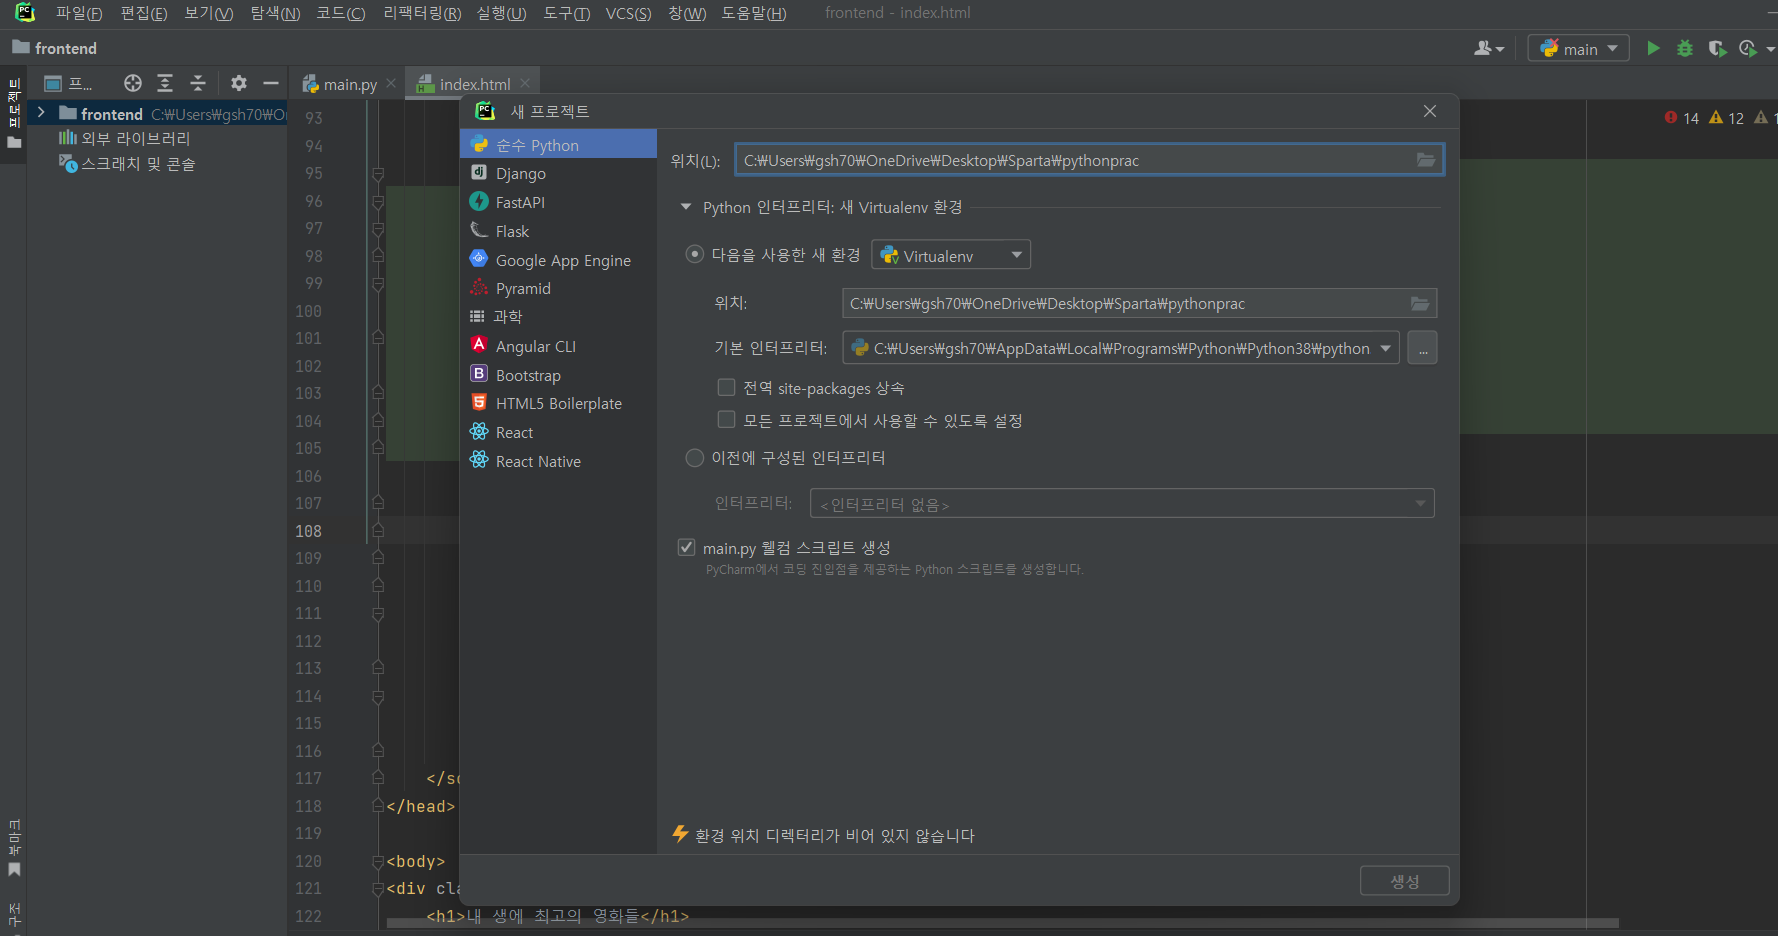Browse folder icon in the top 위치(L) field
Image resolution: width=1778 pixels, height=936 pixels.
[x=1426, y=160]
